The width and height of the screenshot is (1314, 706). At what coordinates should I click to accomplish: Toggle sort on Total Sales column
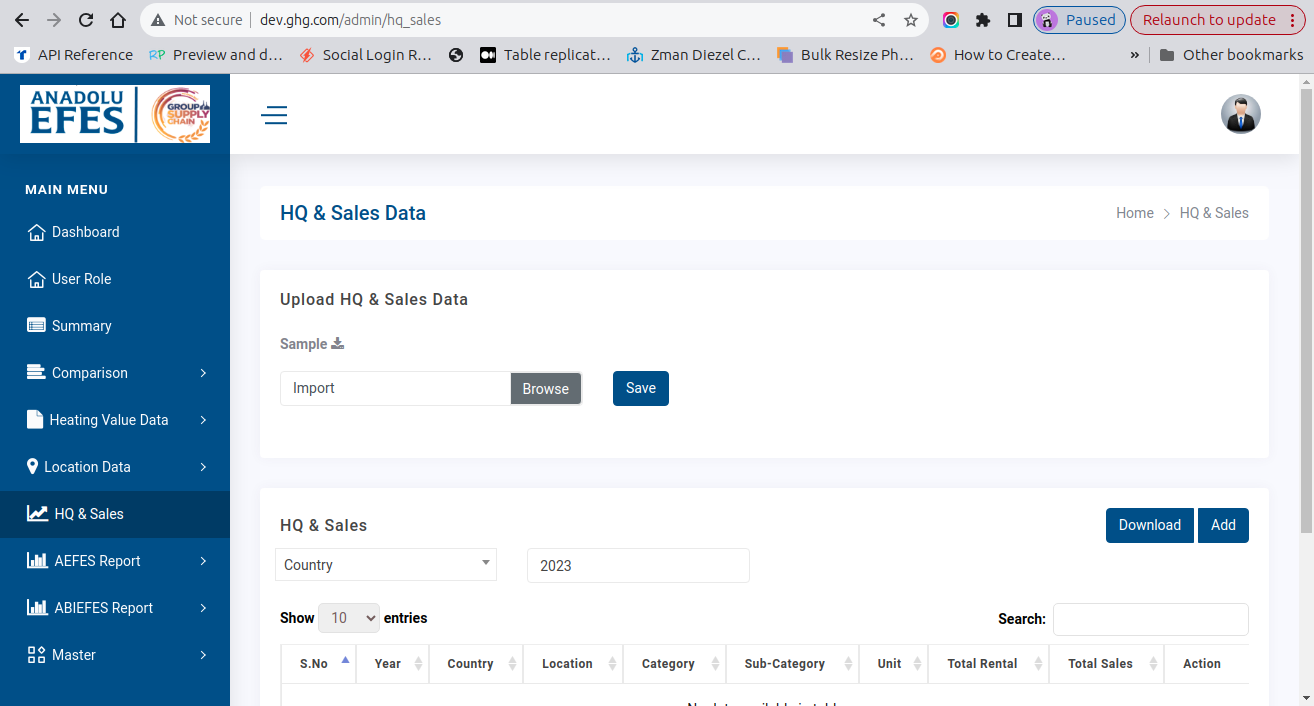(x=1105, y=664)
